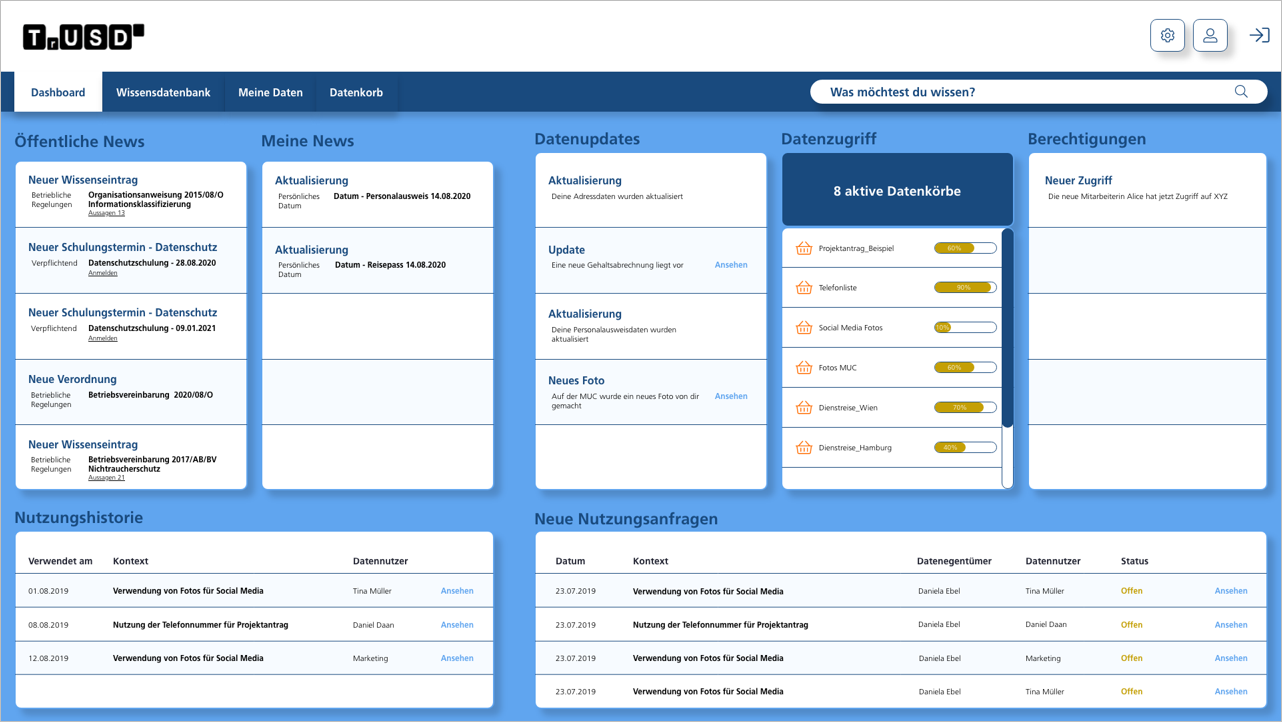Click the 40% progress bar of Dienstreise_Hamburg
Screen dimensions: 1282x722
965,448
